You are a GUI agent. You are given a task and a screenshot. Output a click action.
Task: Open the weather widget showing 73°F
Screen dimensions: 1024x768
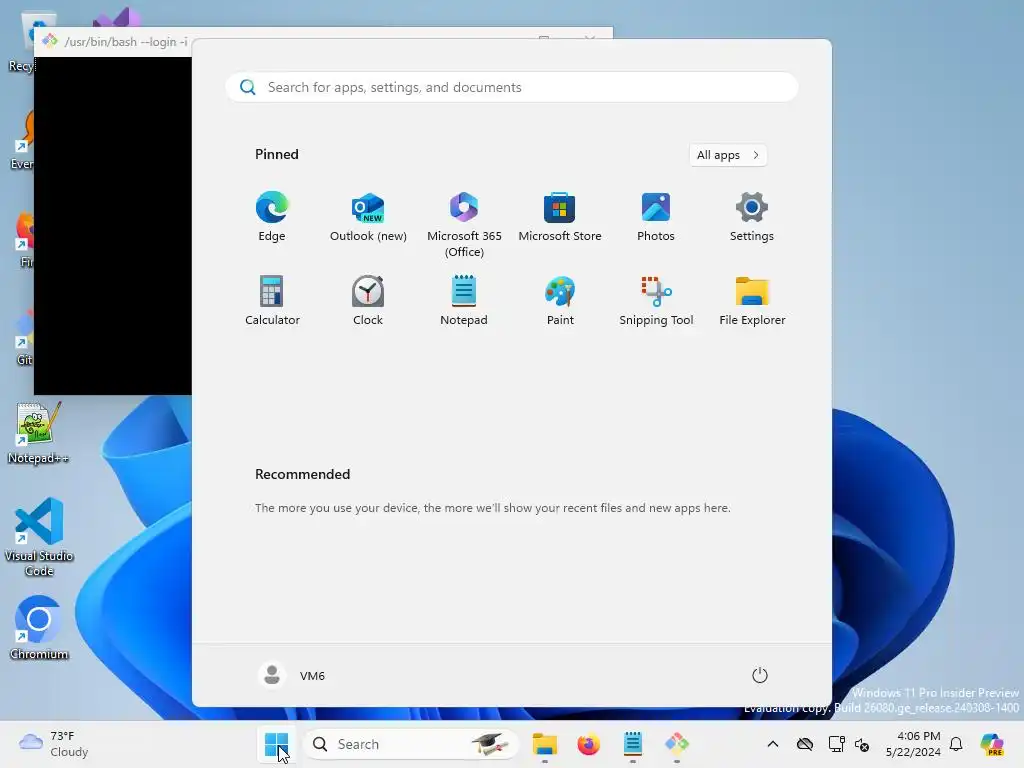(54, 744)
